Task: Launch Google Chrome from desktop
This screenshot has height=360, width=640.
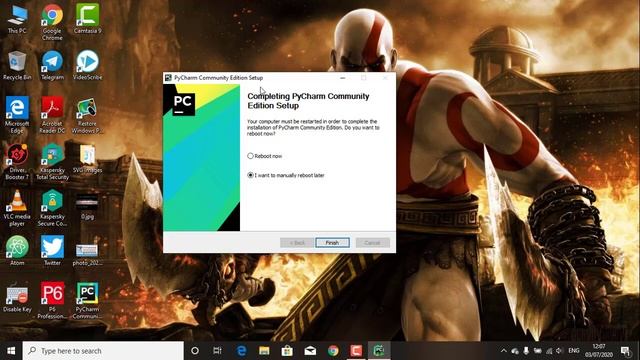Action: pyautogui.click(x=52, y=22)
